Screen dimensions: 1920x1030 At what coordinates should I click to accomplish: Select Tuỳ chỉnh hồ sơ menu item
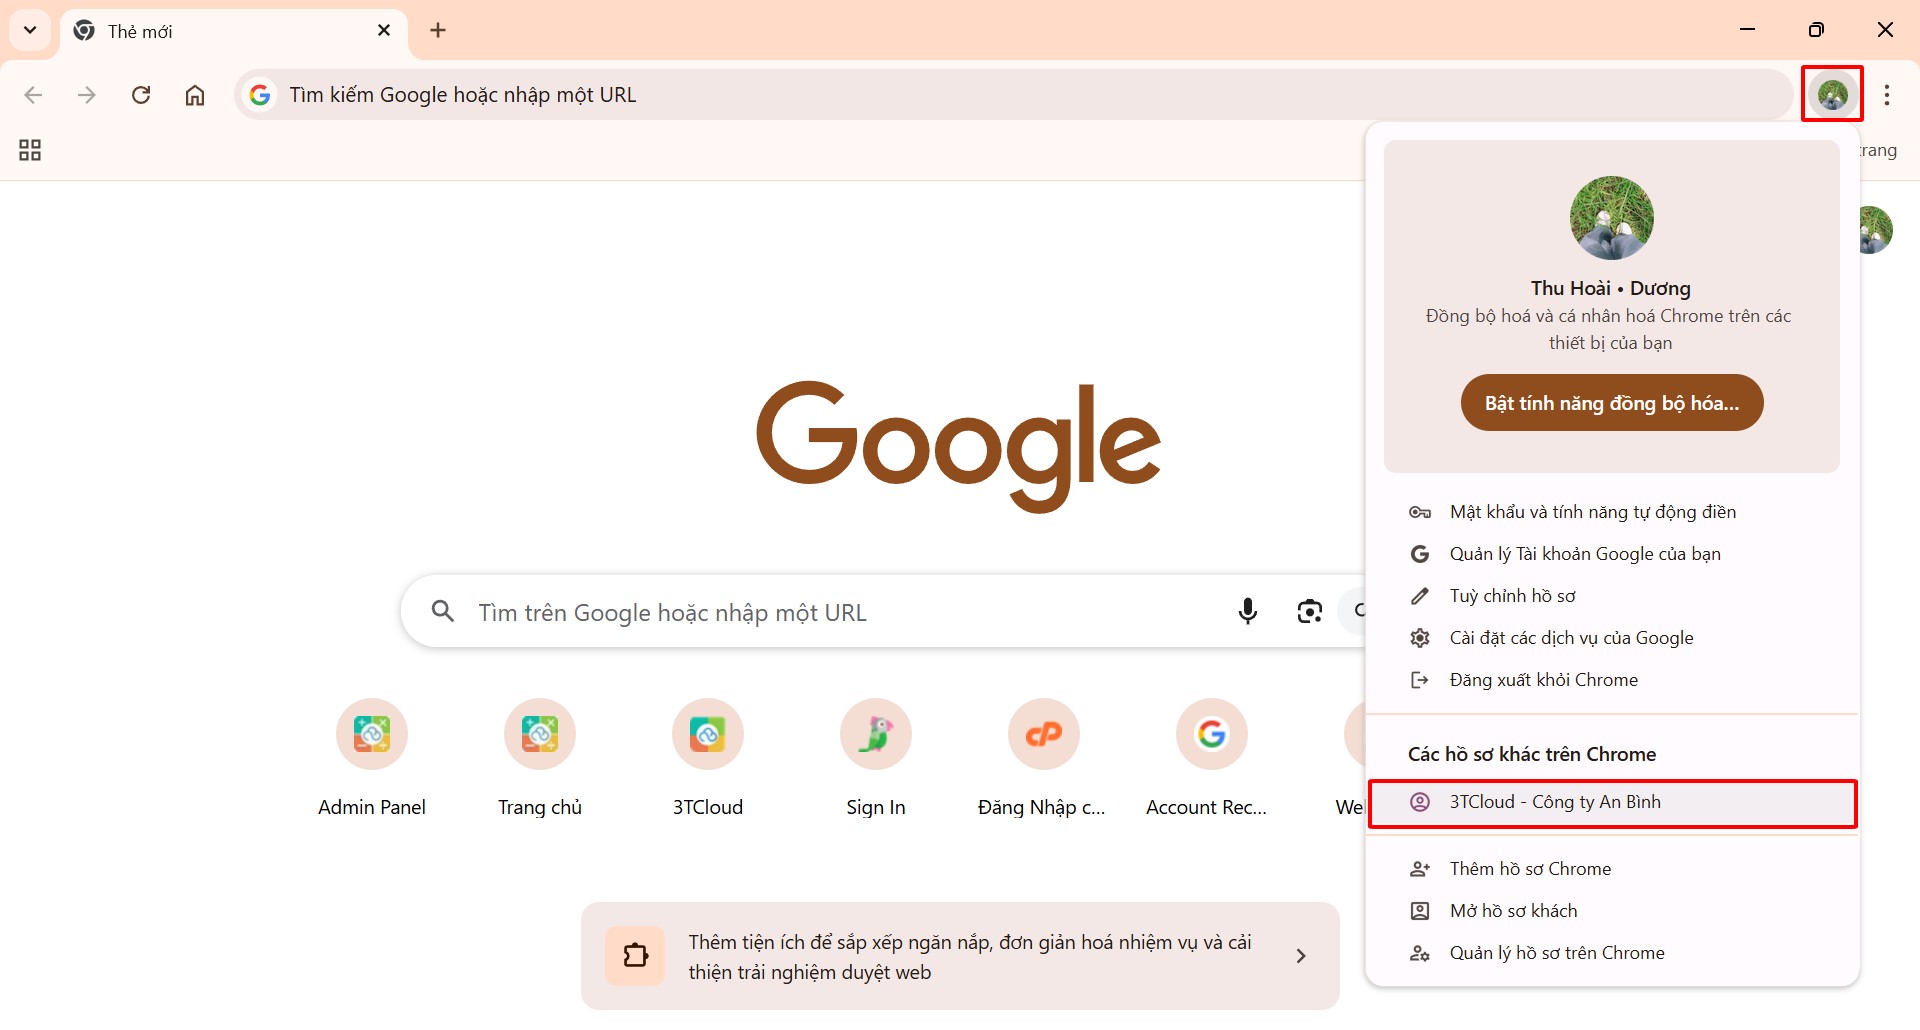point(1512,596)
